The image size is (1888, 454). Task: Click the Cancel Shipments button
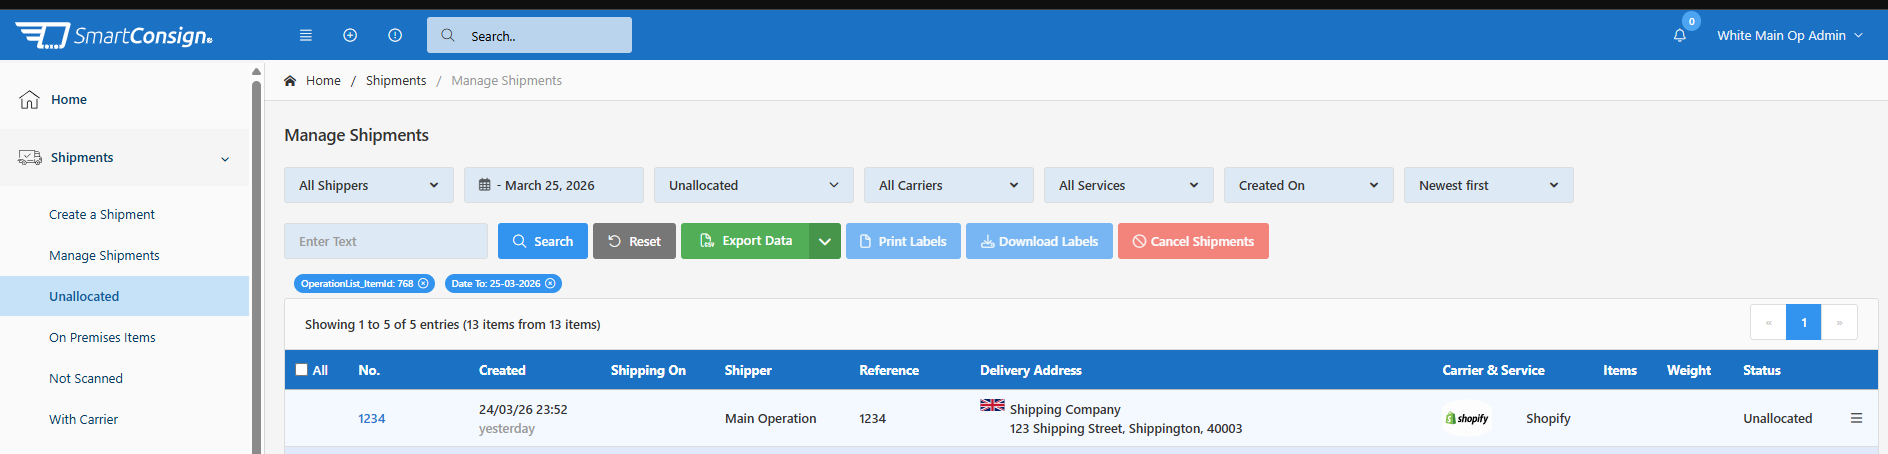pos(1193,241)
